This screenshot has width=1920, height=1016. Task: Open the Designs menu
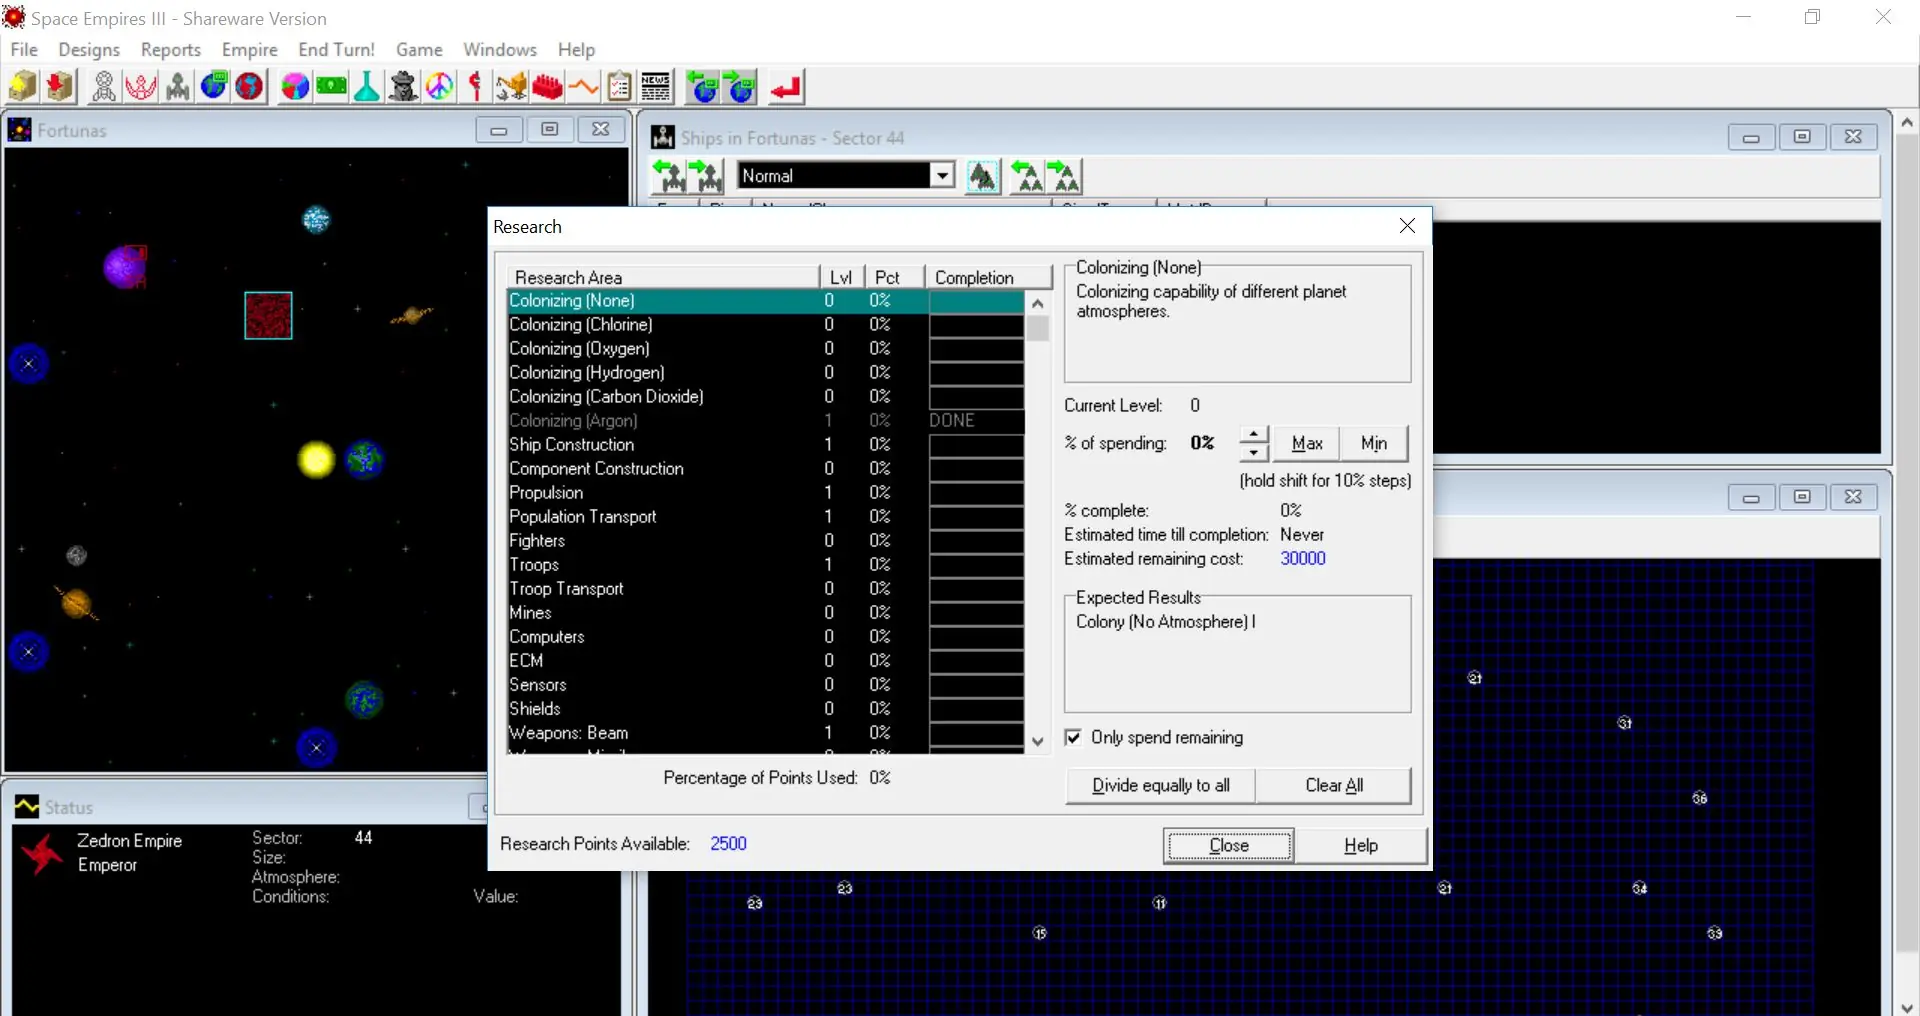coord(89,49)
